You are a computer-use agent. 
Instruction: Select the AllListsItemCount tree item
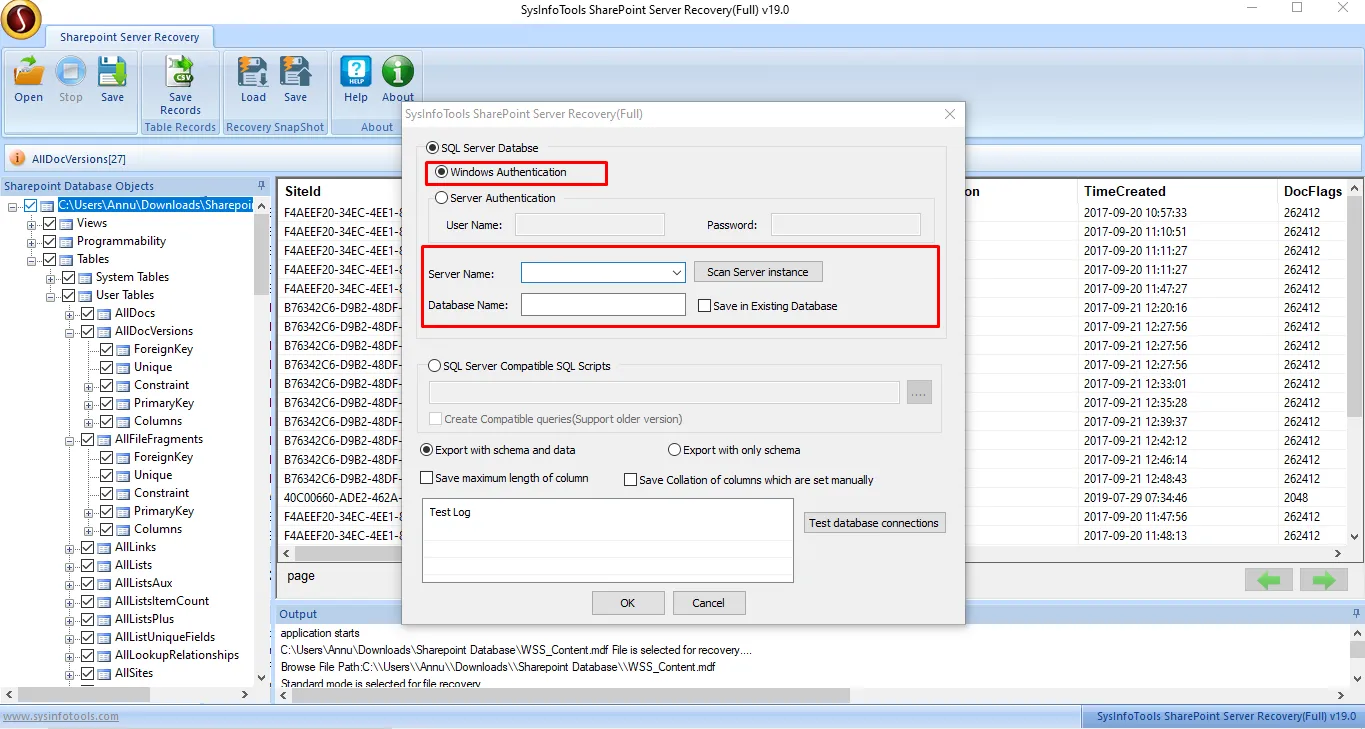[x=162, y=601]
